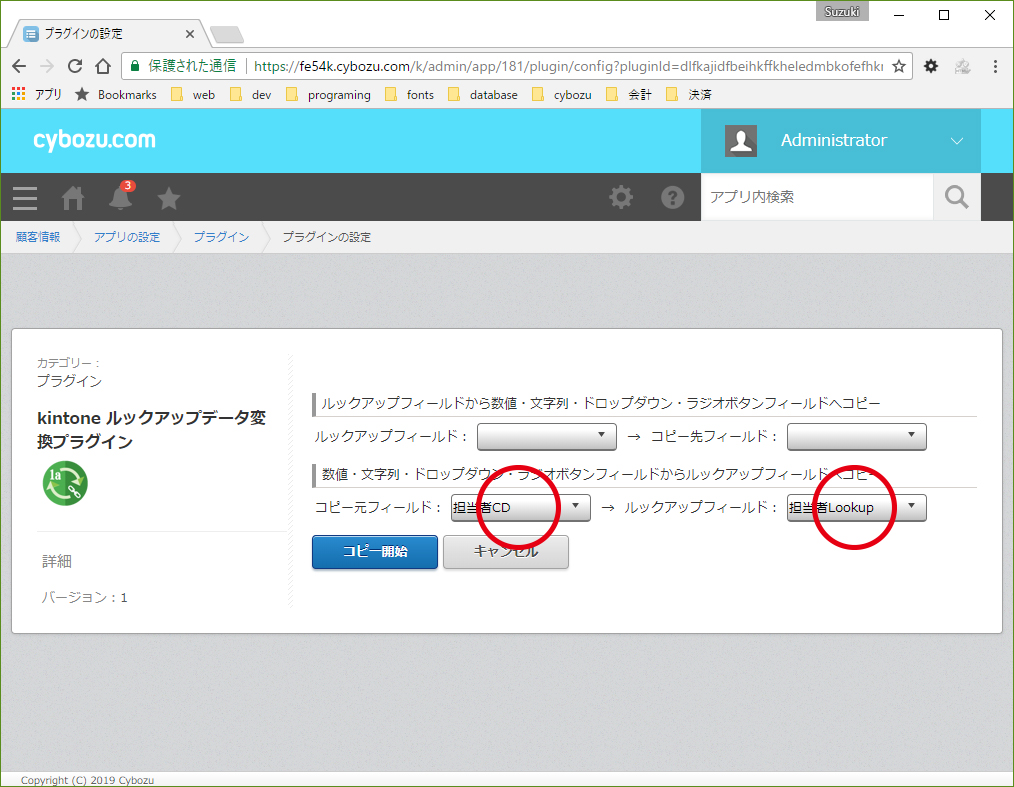Click the バージョン：1 text
This screenshot has width=1014, height=787.
tap(85, 598)
